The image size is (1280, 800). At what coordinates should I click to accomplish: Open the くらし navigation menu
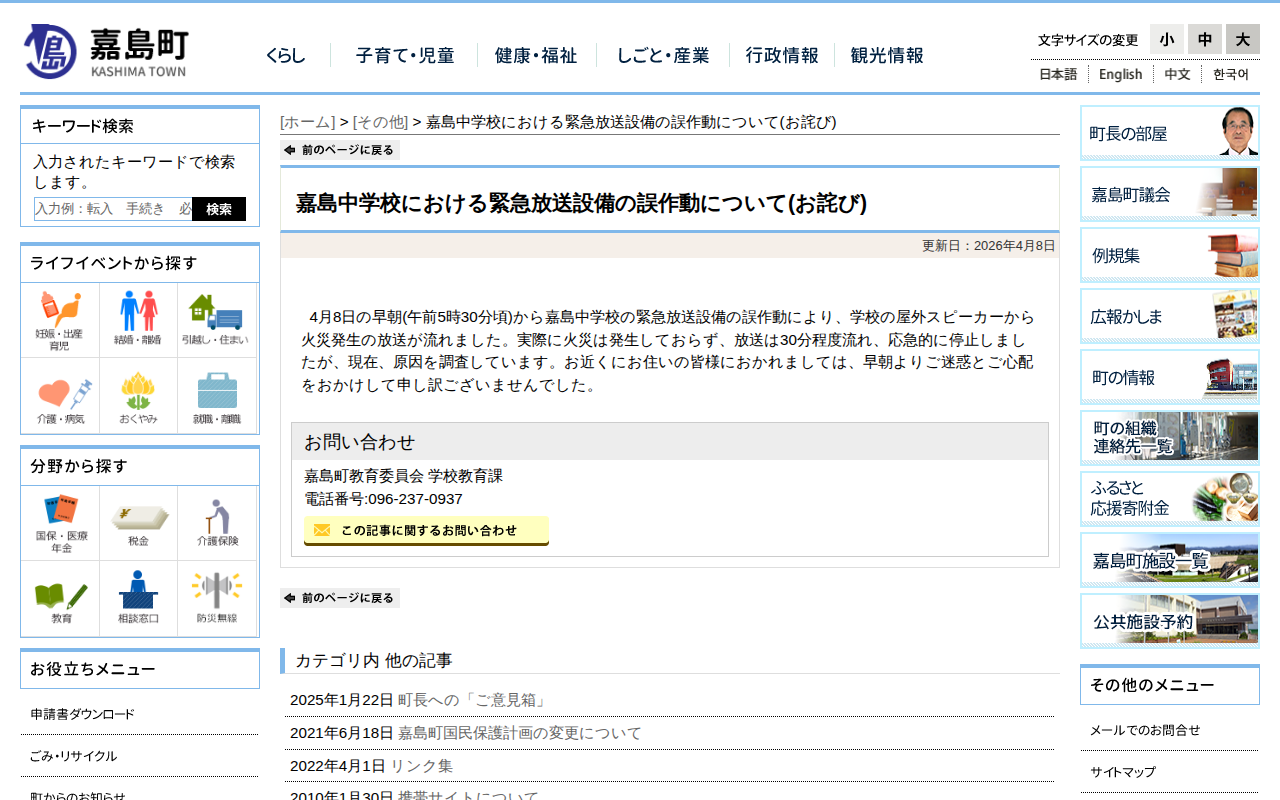click(285, 56)
